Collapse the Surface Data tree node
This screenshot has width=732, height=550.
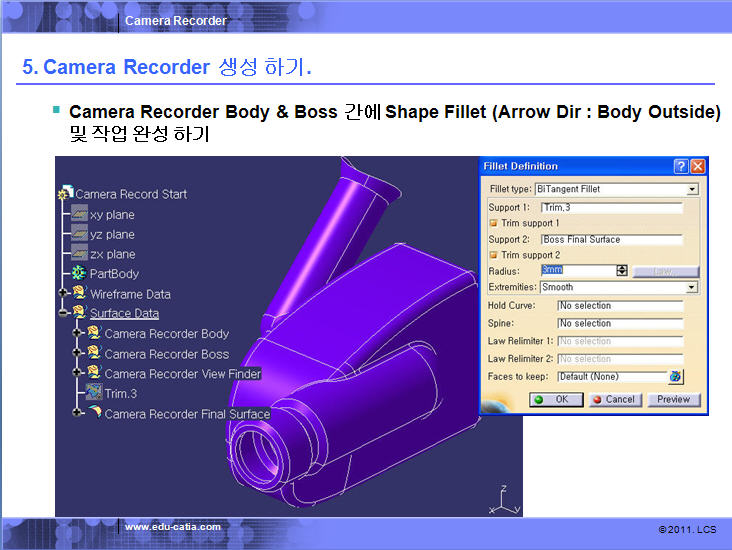(63, 314)
